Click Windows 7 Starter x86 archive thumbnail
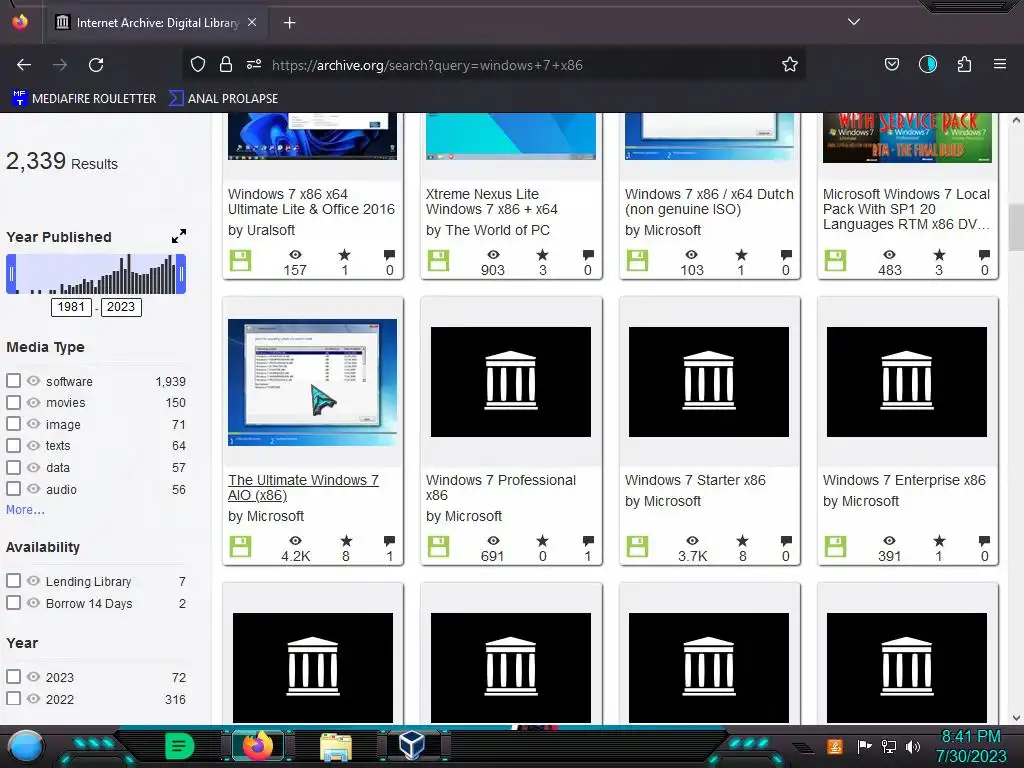The image size is (1024, 768). tap(709, 382)
